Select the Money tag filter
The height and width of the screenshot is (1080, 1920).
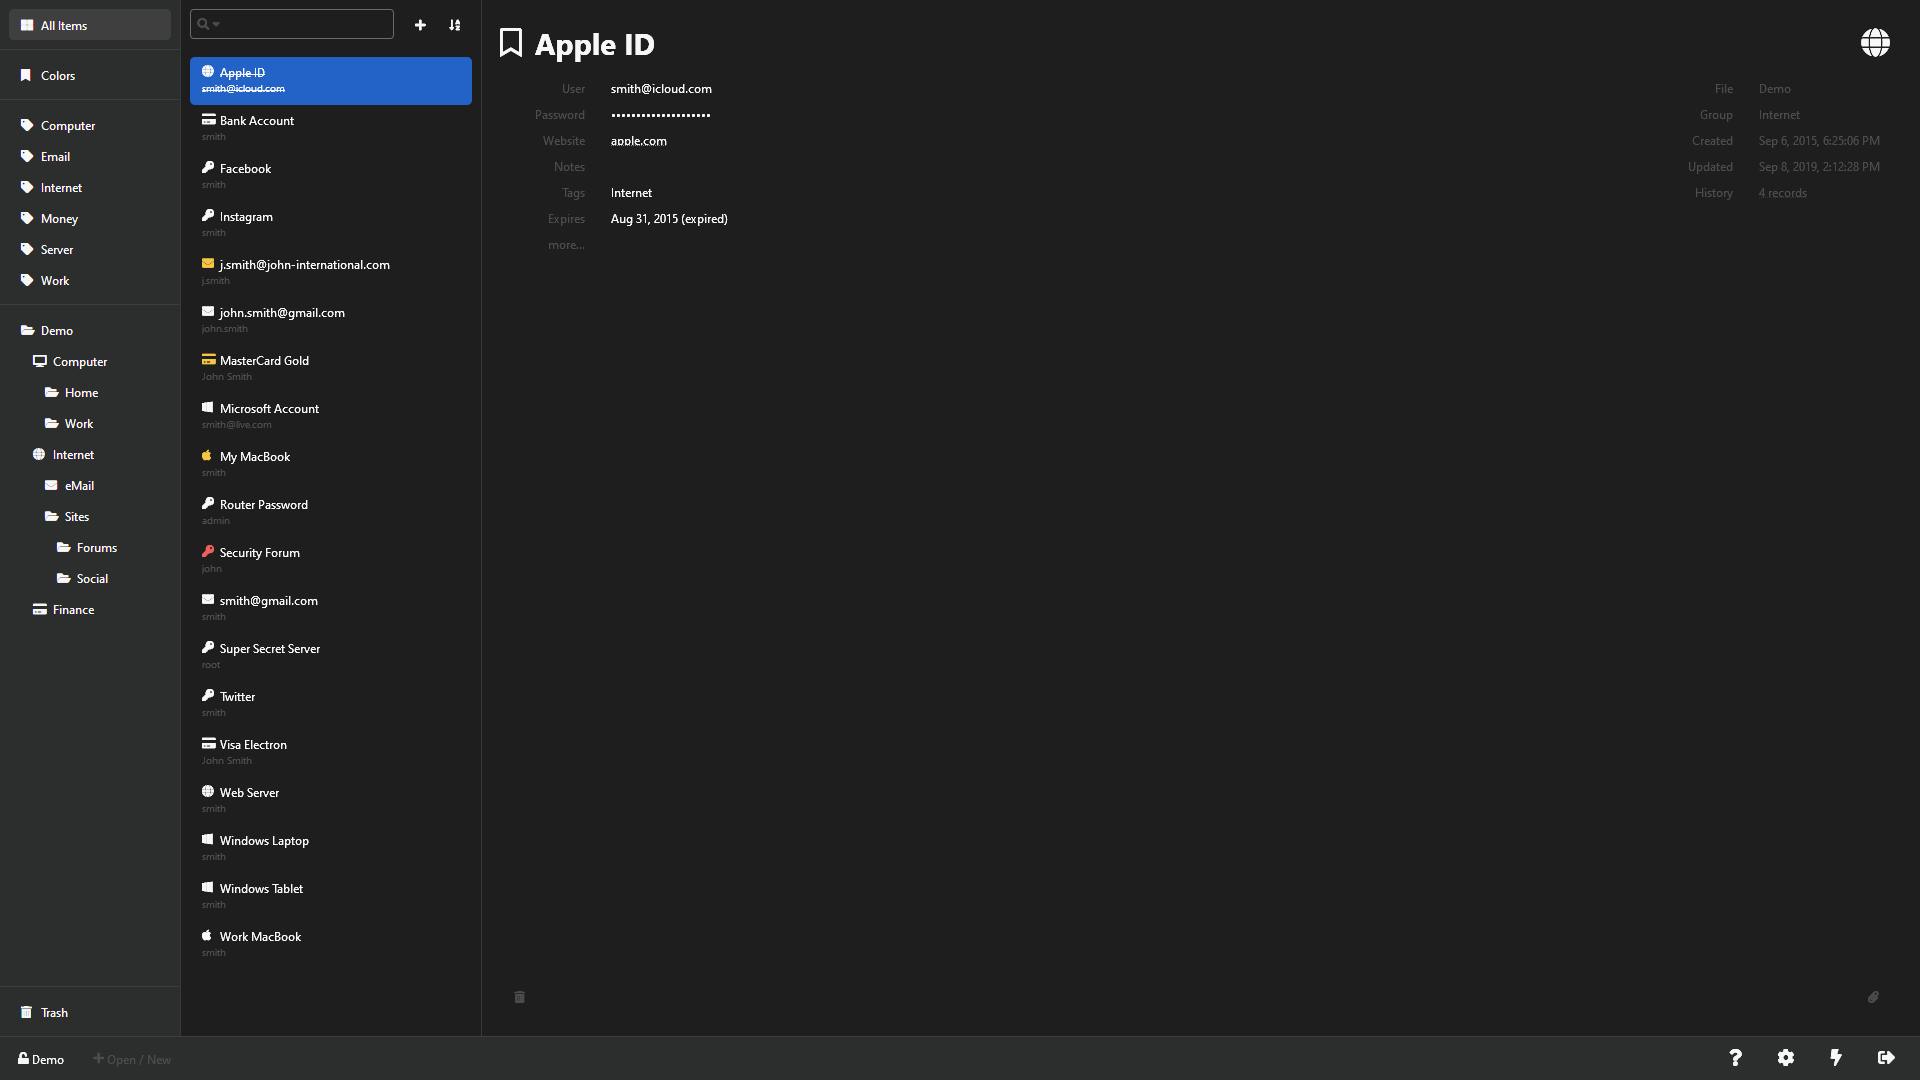pyautogui.click(x=59, y=219)
